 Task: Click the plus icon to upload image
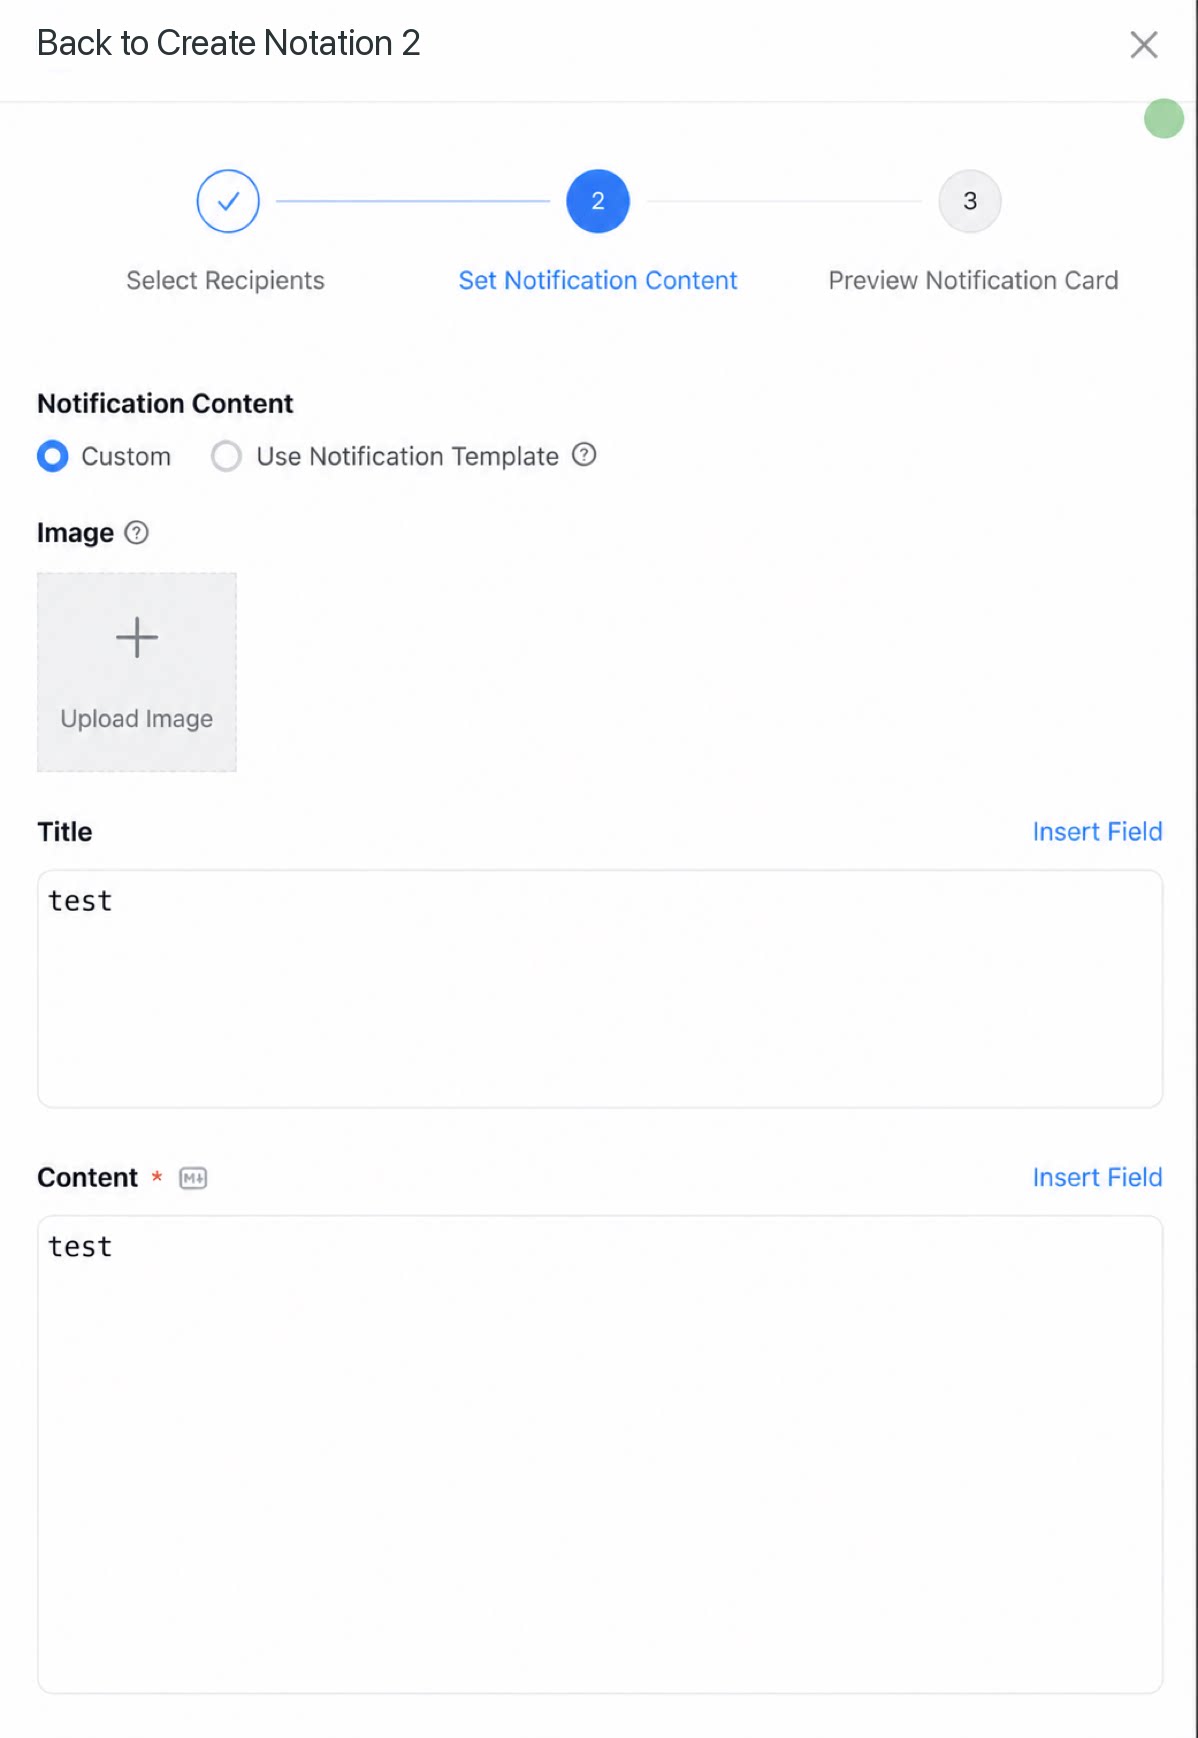[137, 638]
